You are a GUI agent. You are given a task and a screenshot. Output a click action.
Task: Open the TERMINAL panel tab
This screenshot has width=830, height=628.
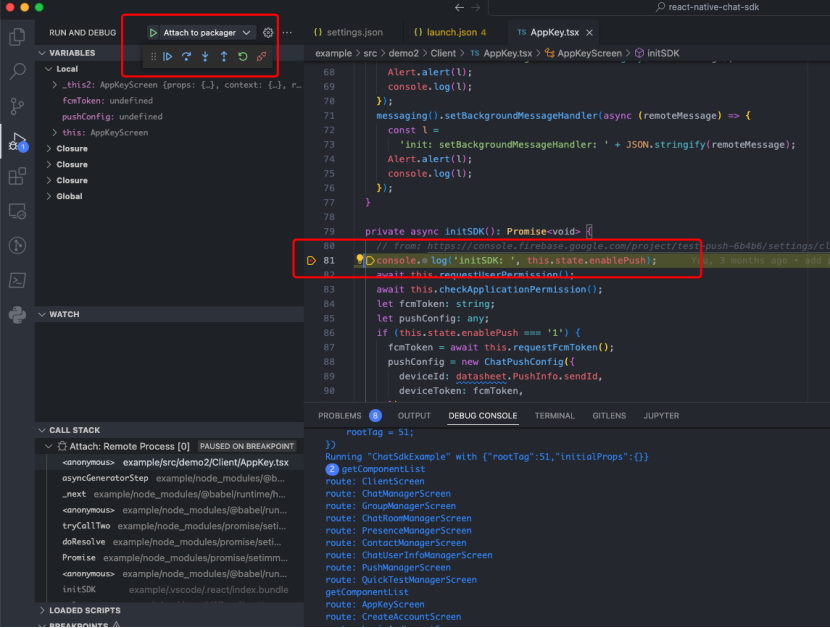555,416
